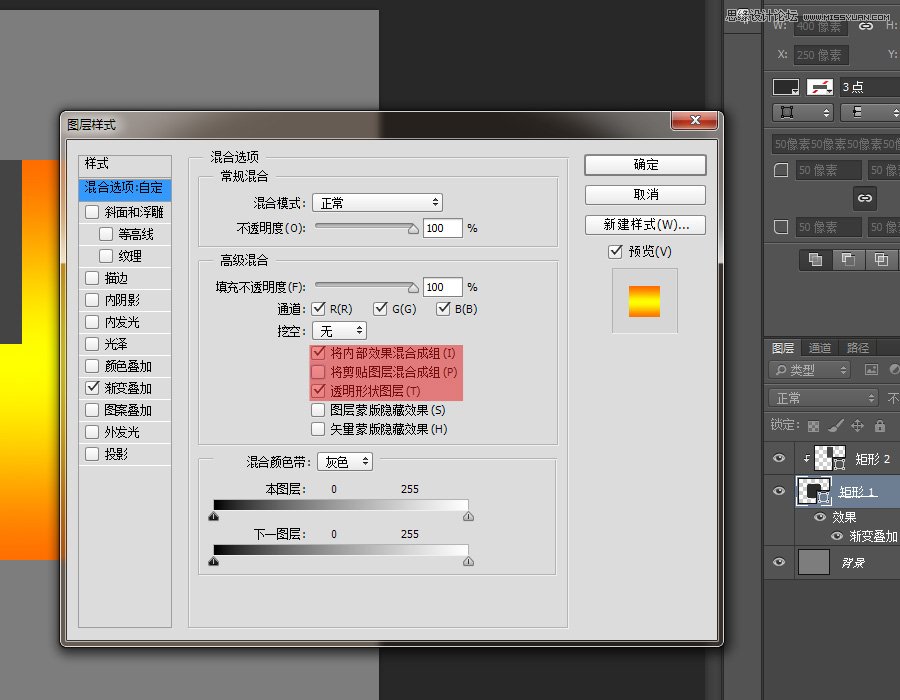This screenshot has width=900, height=700.
Task: Hide the 效果 effects group
Action: pos(820,517)
